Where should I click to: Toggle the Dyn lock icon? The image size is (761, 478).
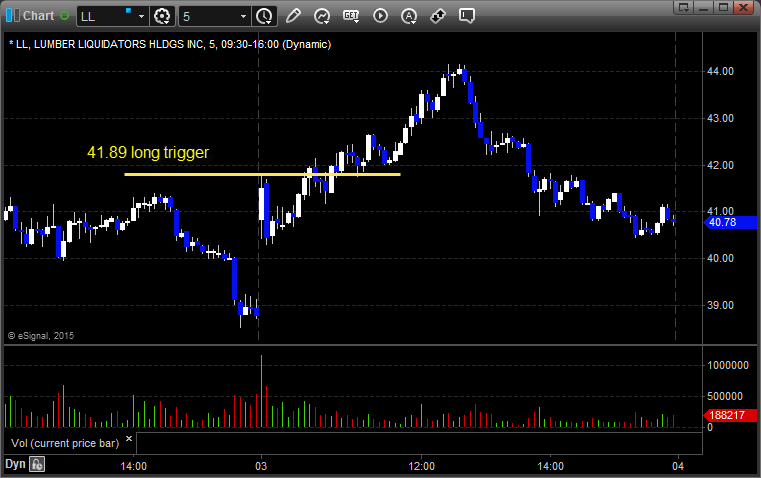pos(37,464)
